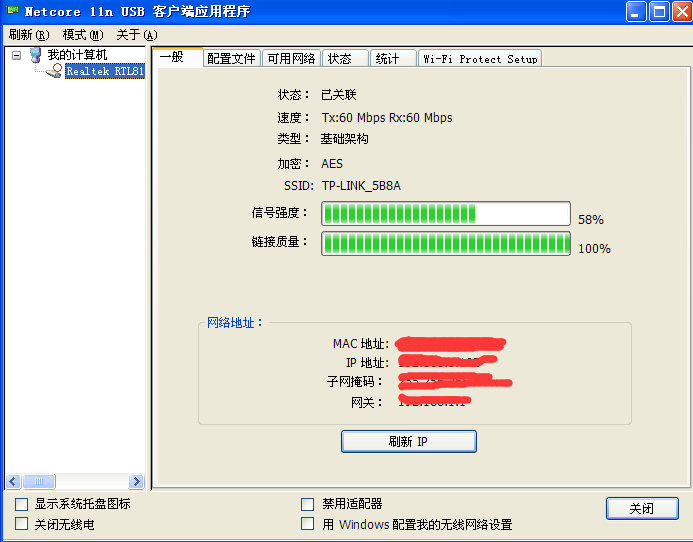The width and height of the screenshot is (693, 542).
Task: Click the 子网掩码 label
Action: coord(354,382)
